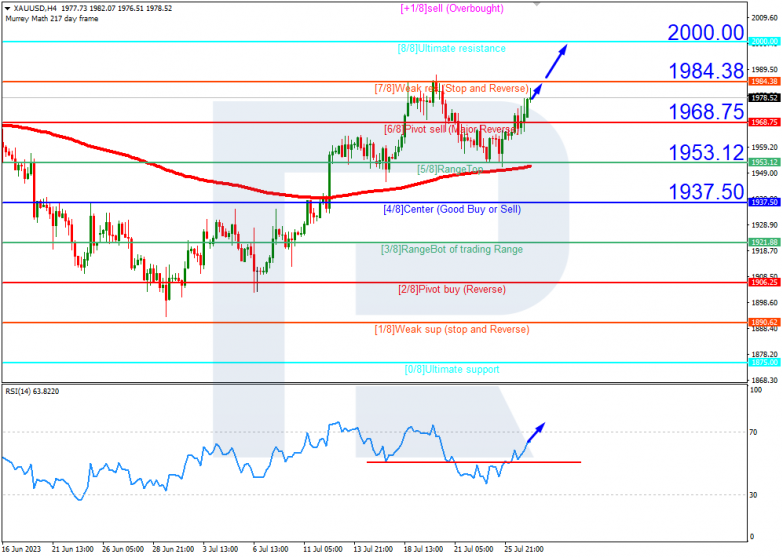This screenshot has height=558, width=782.
Task: Select the '21 Jul 05:00' time axis label
Action: coord(475,549)
